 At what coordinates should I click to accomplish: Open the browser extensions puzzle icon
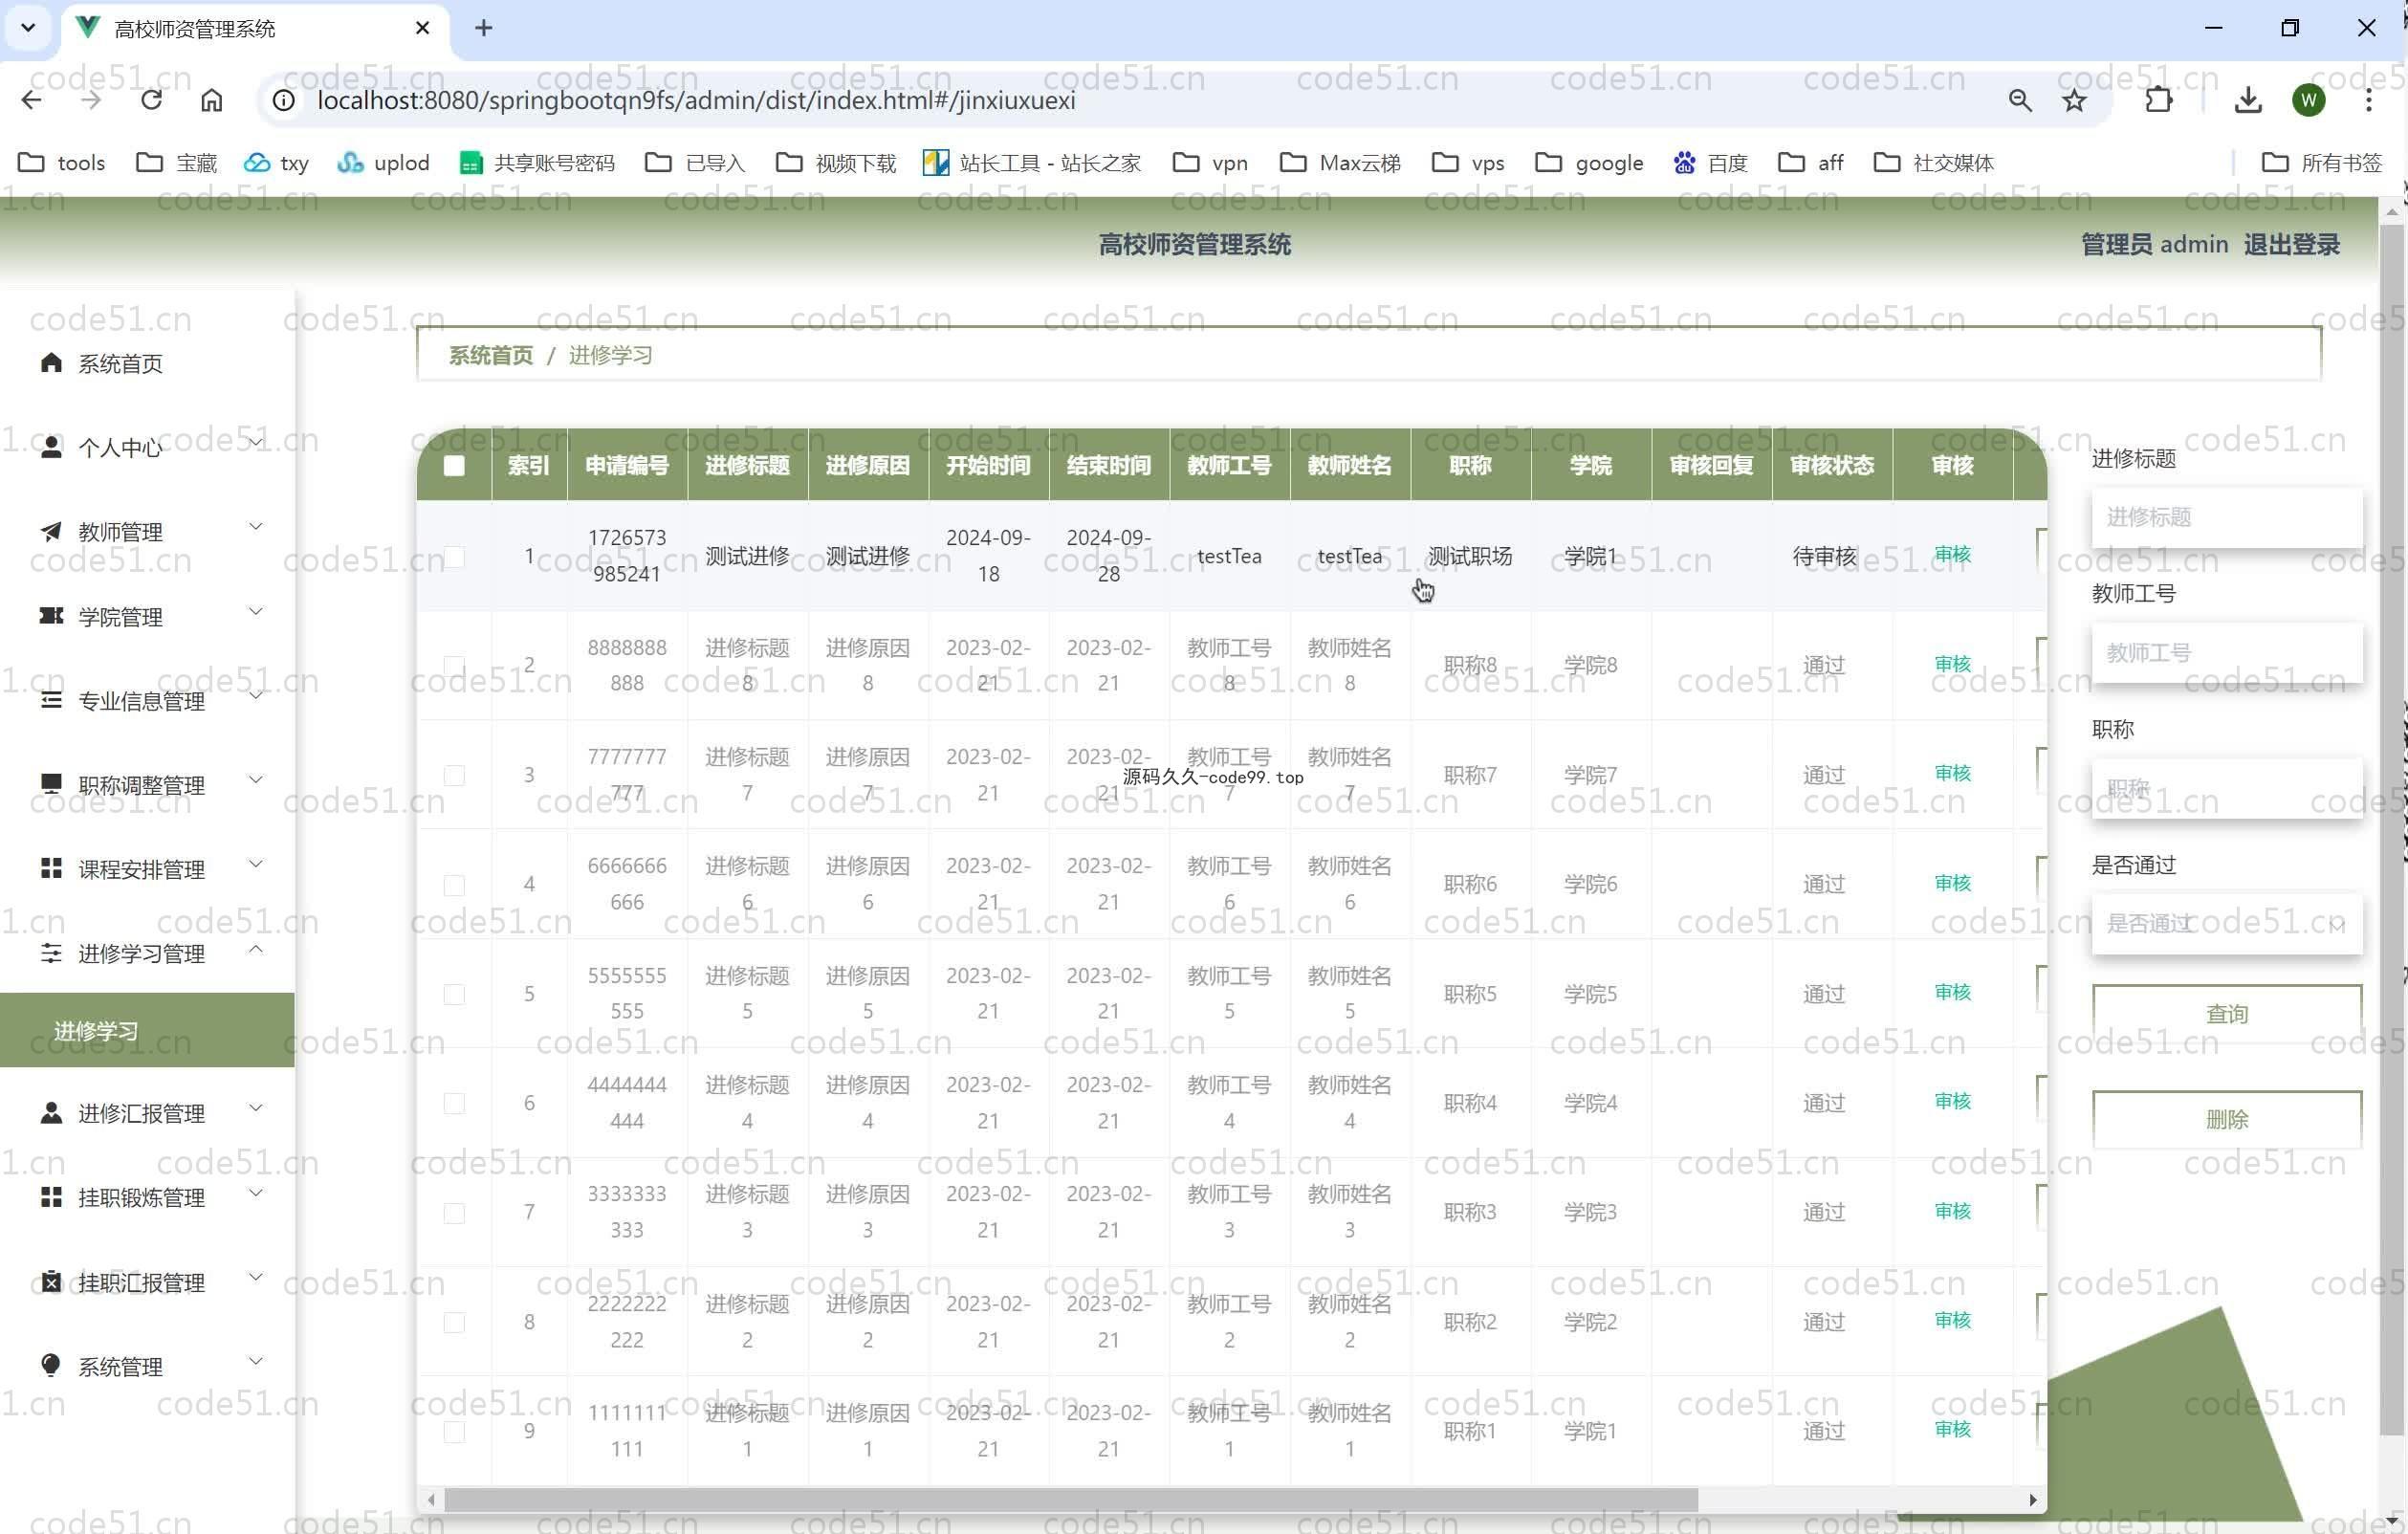(2159, 100)
